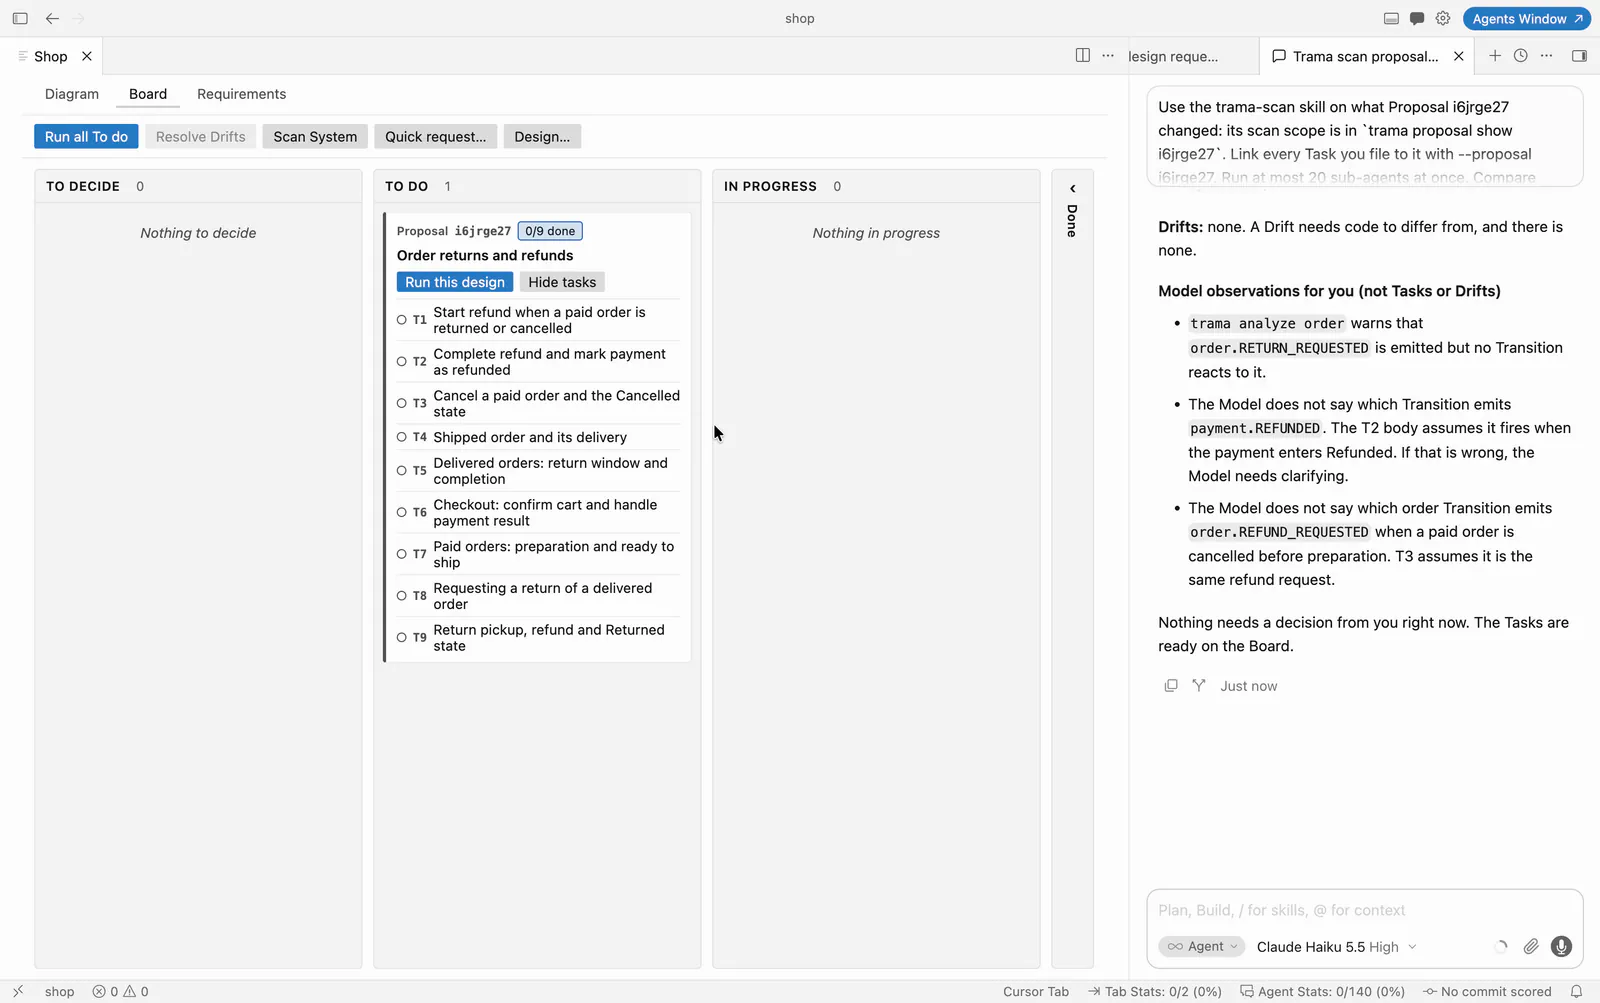The height and width of the screenshot is (1003, 1600).
Task: Open the Quick request... dropdown button
Action: [x=436, y=136]
